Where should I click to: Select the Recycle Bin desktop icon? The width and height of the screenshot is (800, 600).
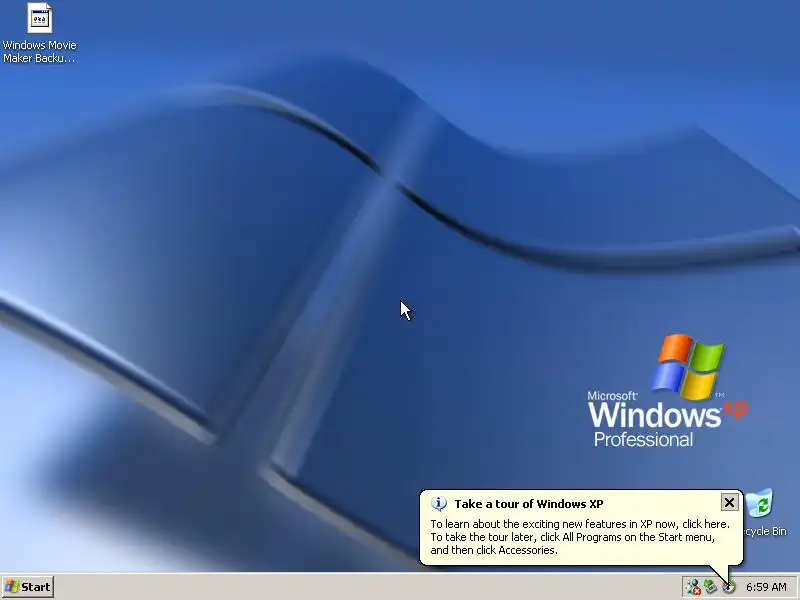[x=762, y=513]
